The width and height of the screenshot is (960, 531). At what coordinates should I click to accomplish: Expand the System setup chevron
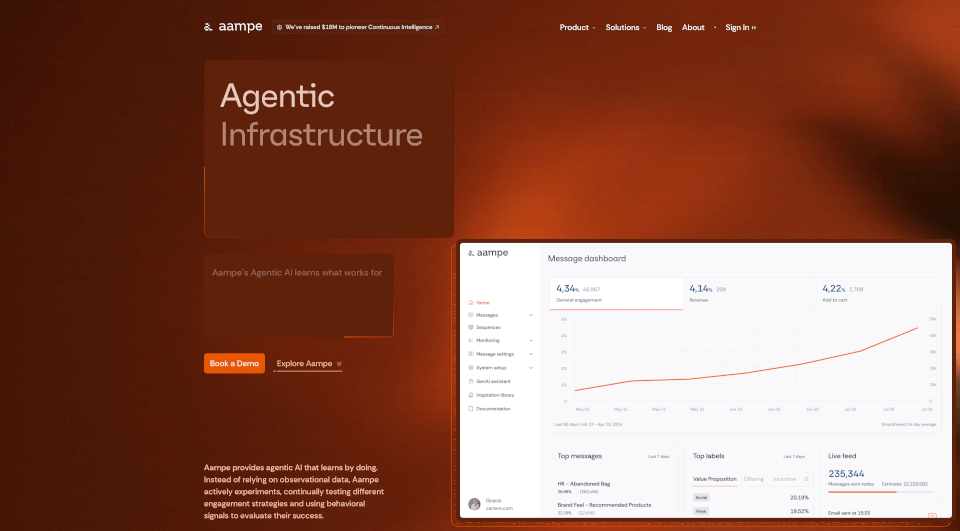coord(531,368)
